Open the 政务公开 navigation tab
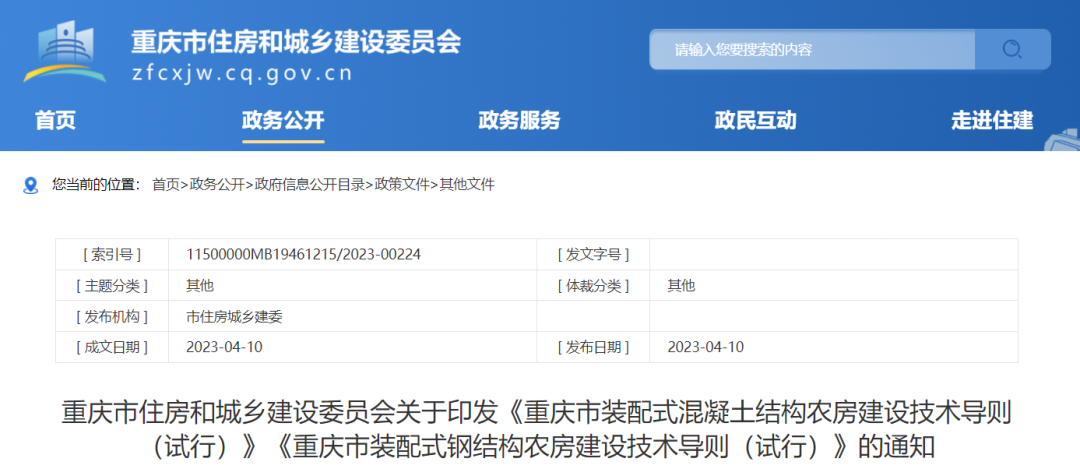Screen dimensions: 1080x476 (282, 121)
